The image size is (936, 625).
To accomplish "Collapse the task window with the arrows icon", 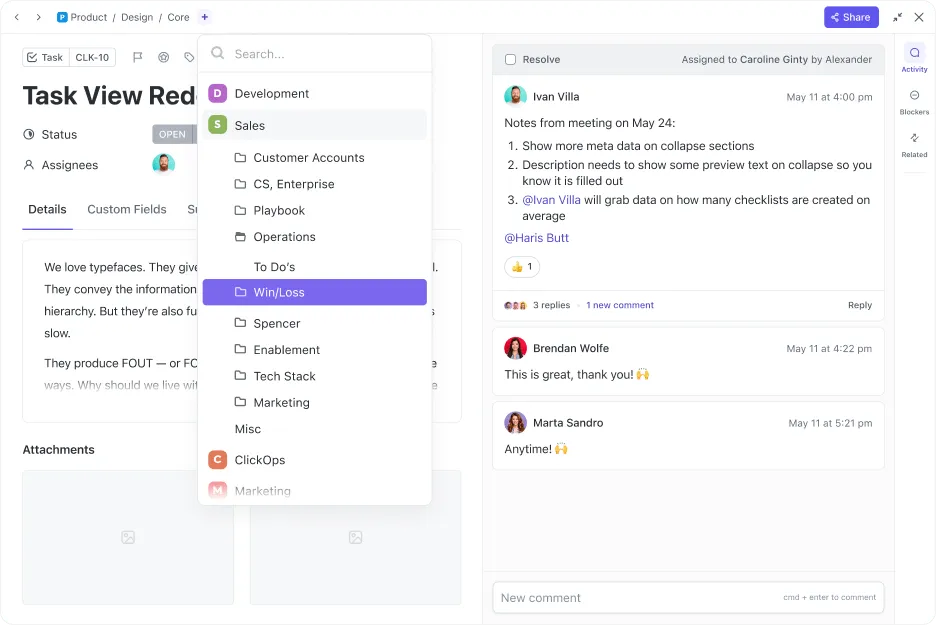I will [x=897, y=17].
